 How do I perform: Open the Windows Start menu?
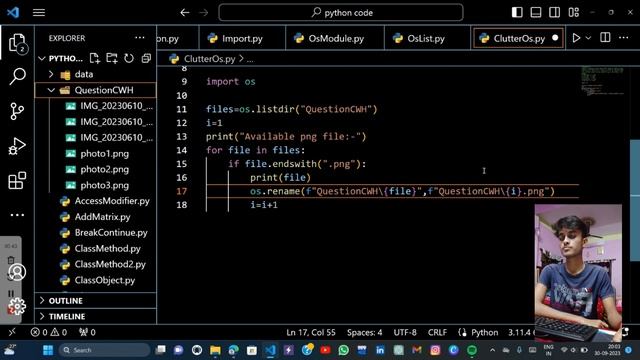tap(48, 350)
